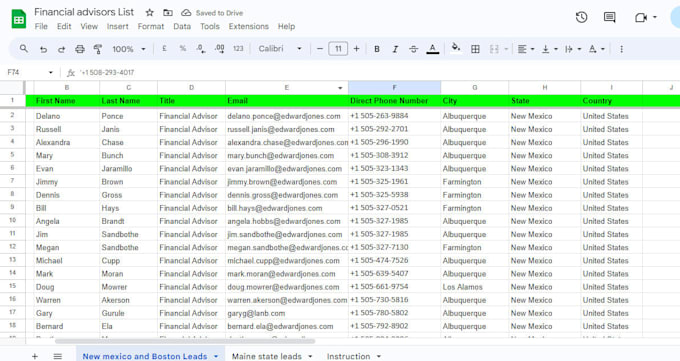680x361 pixels.
Task: Open the text color picker
Action: (432, 49)
